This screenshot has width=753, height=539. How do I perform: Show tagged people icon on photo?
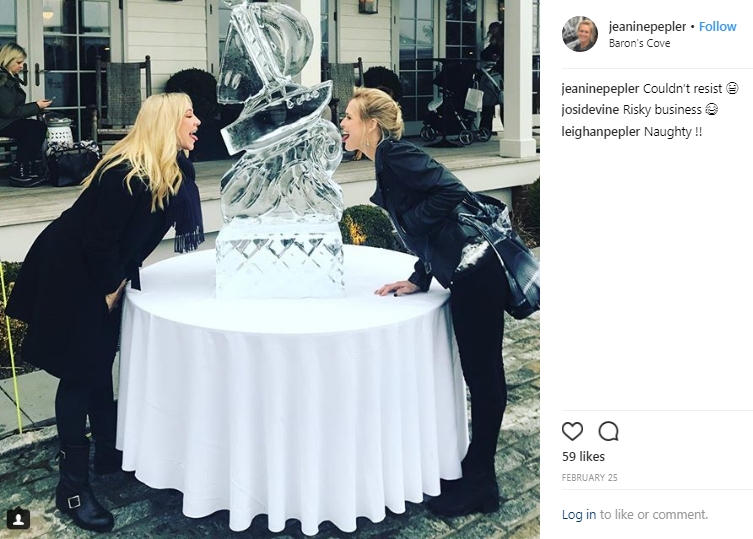(18, 519)
